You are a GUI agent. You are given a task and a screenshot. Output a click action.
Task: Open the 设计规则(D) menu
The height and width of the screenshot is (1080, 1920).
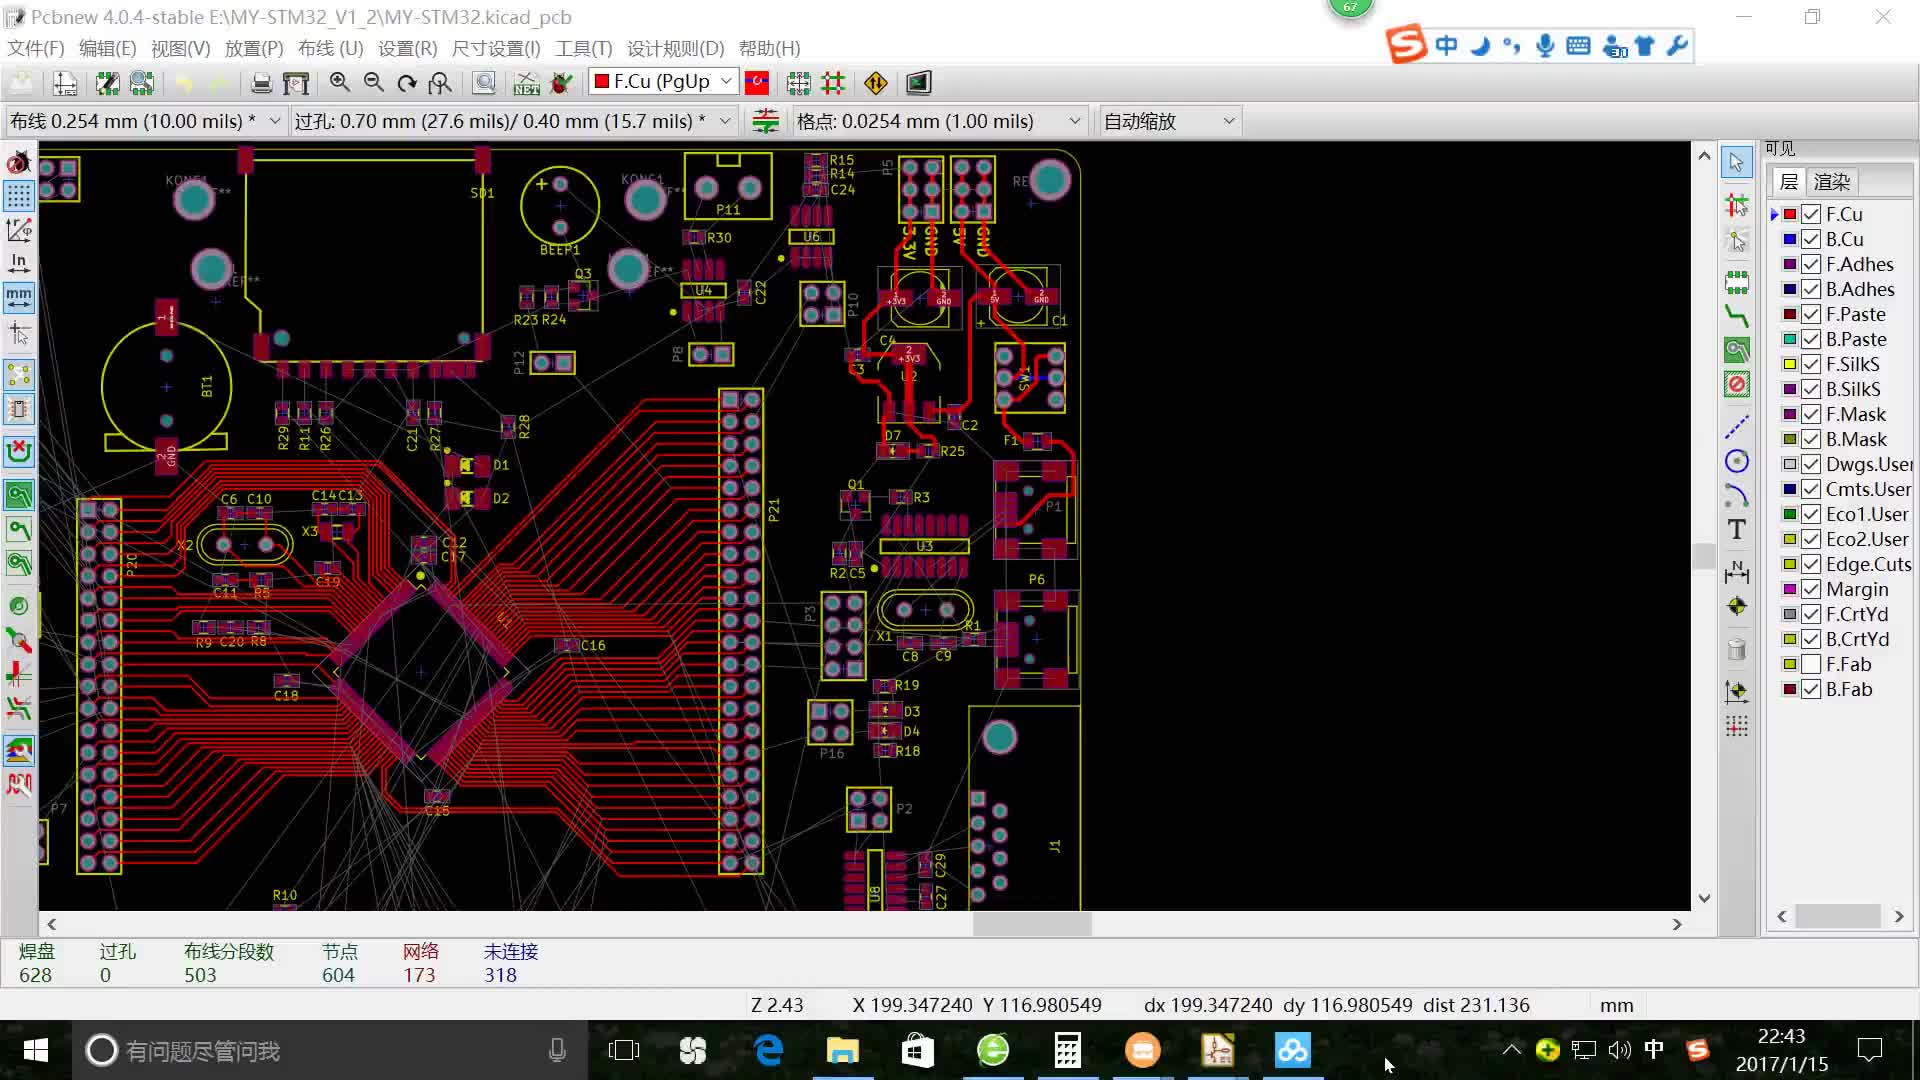click(676, 48)
